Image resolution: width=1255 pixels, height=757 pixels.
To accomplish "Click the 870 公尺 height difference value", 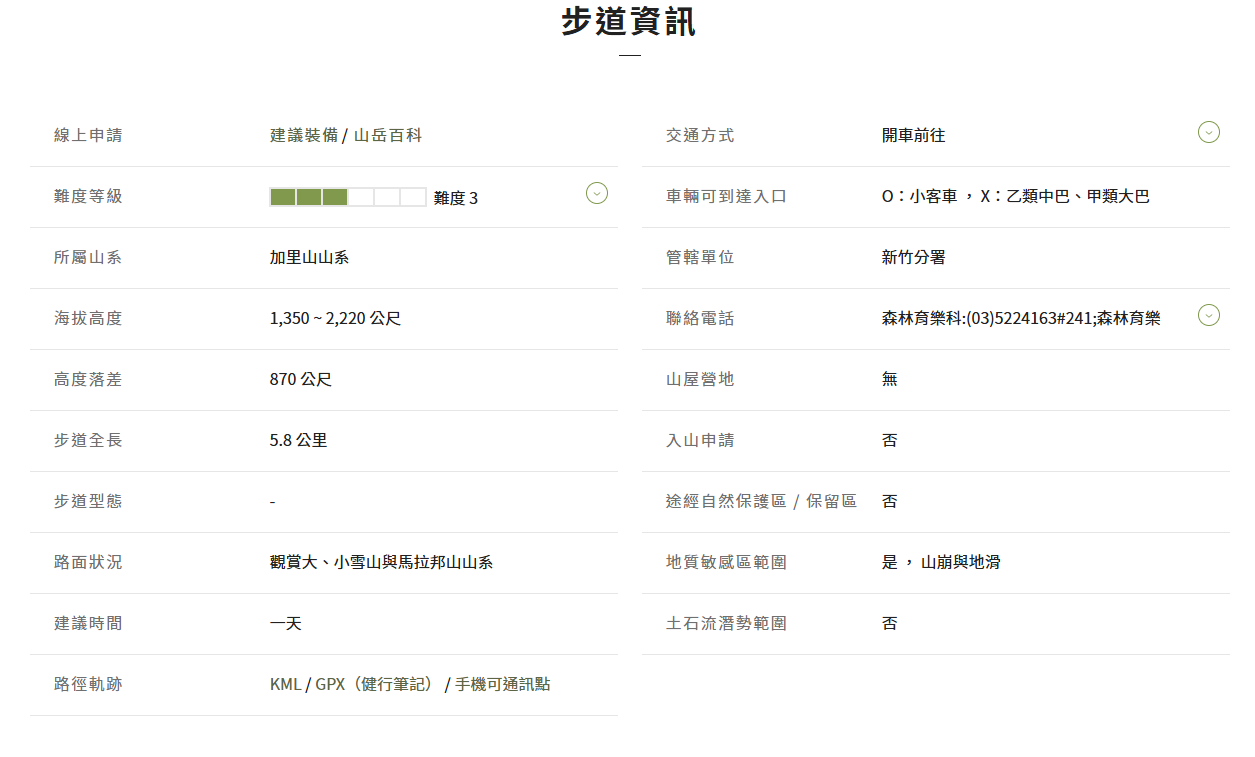I will point(300,379).
